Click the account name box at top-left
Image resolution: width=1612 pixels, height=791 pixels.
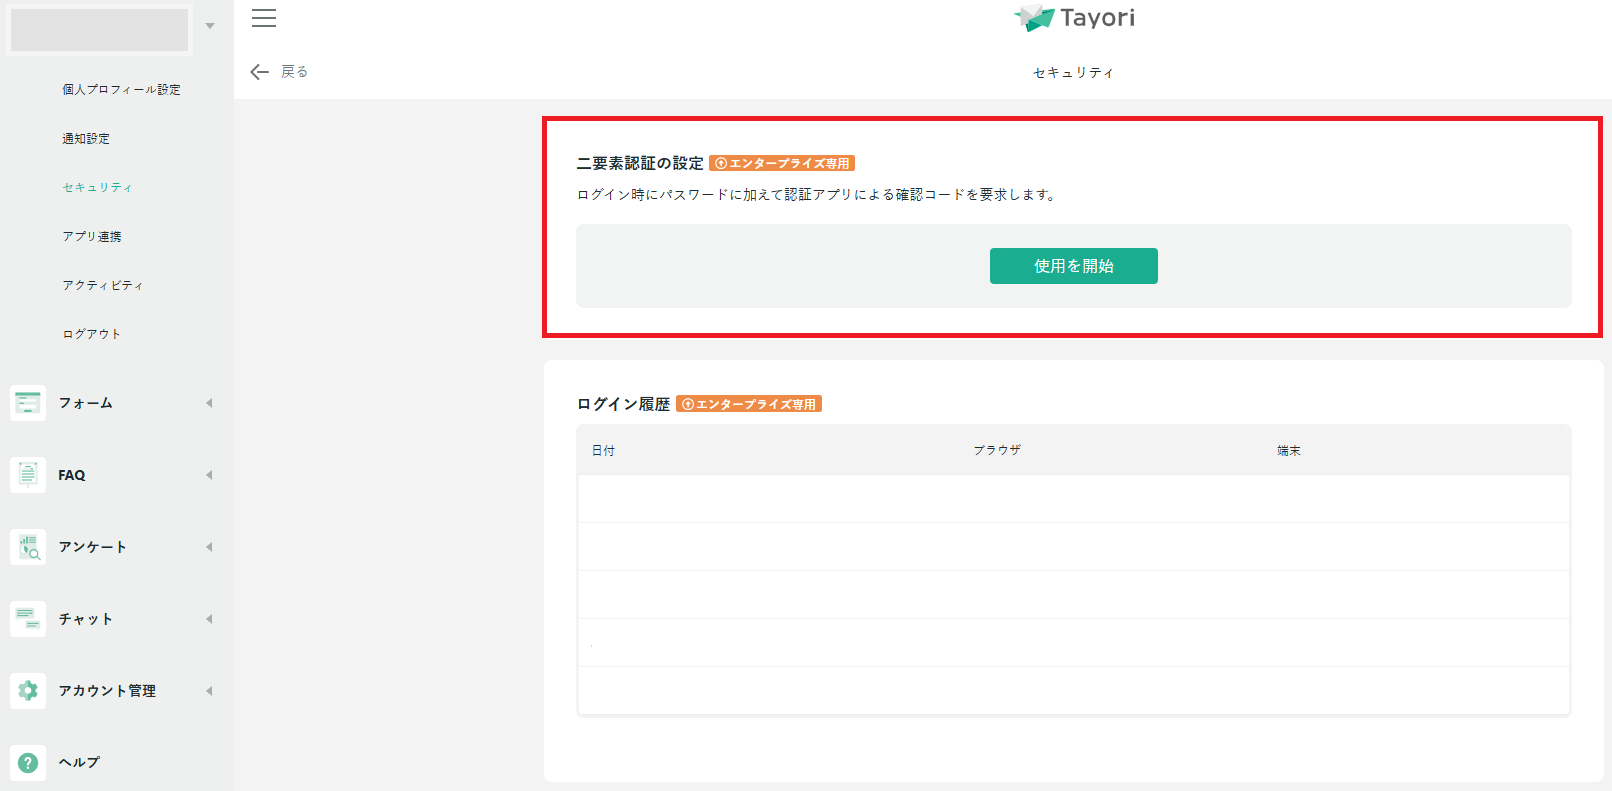99,29
